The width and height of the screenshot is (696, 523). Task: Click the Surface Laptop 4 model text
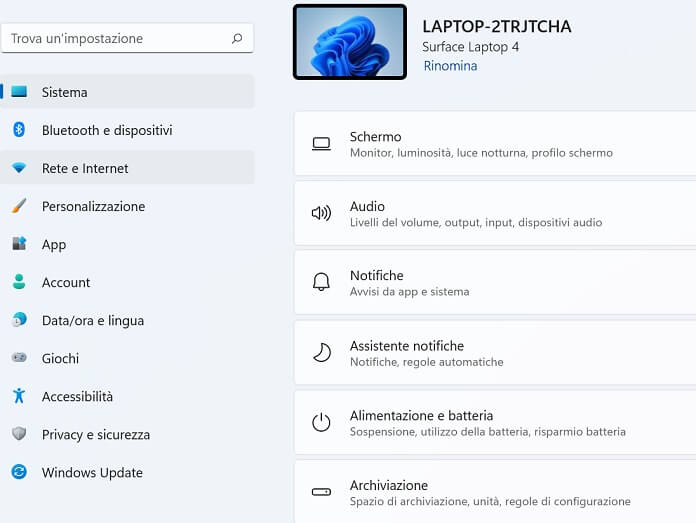pyautogui.click(x=470, y=47)
